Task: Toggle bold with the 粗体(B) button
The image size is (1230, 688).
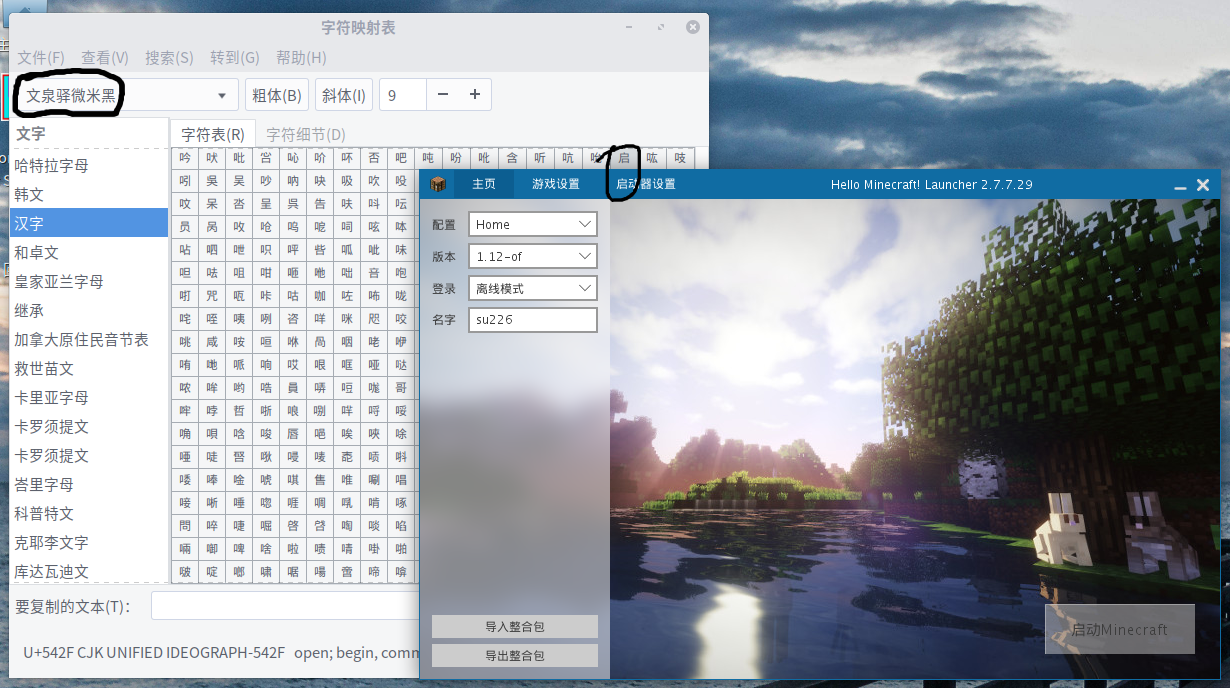Action: click(x=276, y=94)
